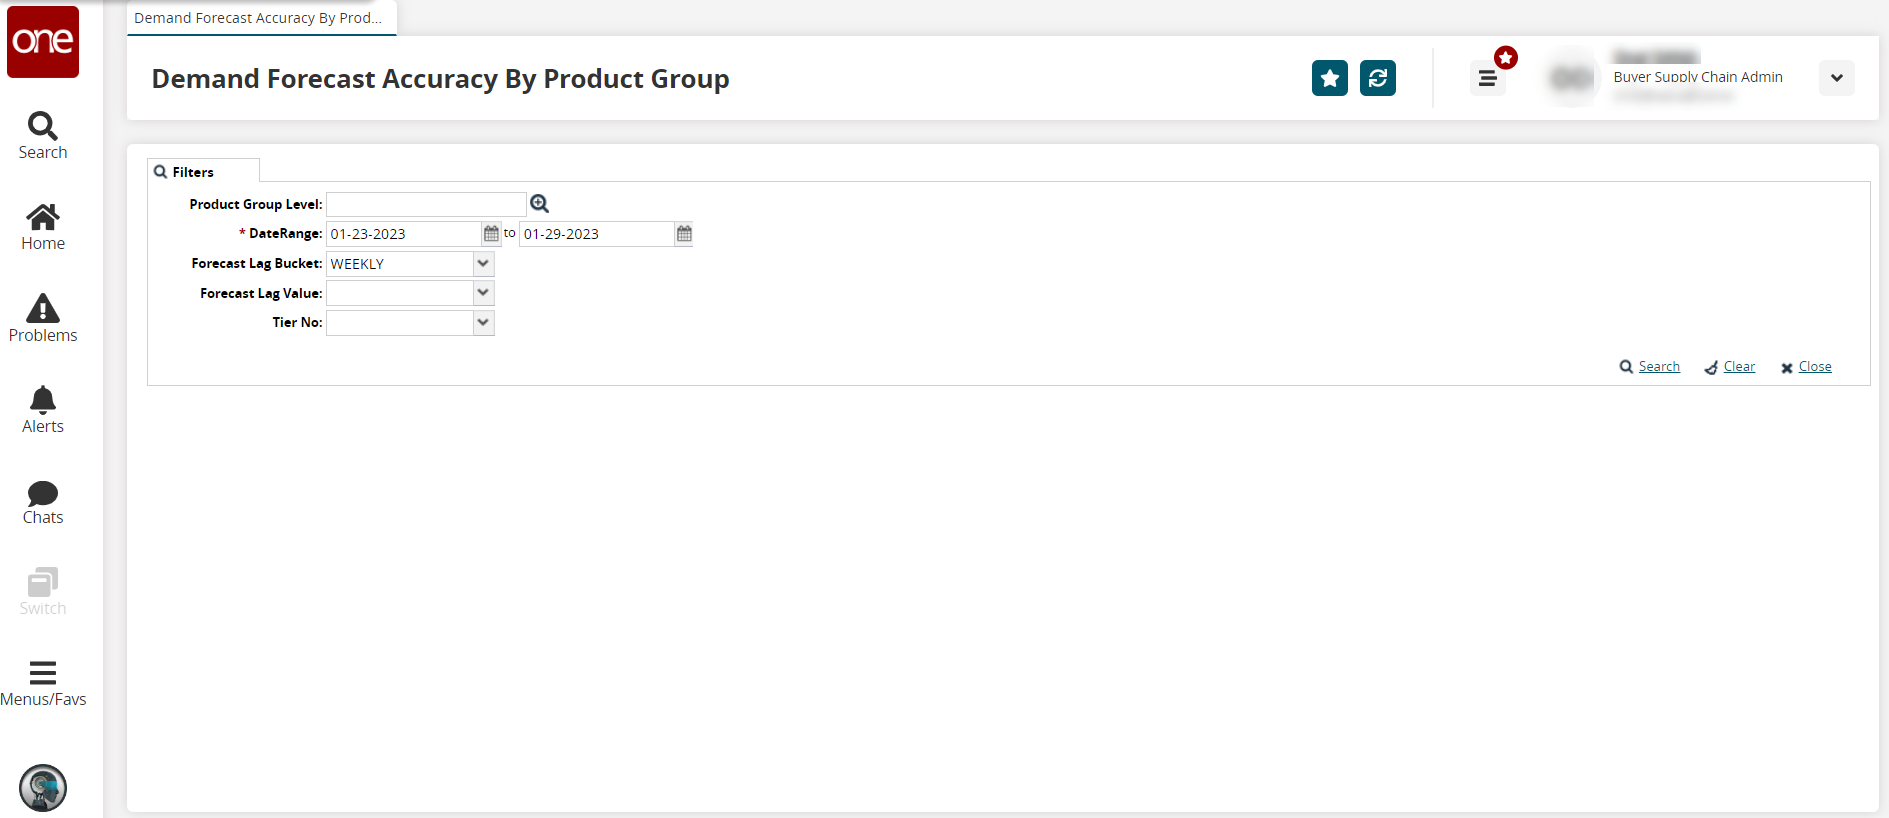Open the Search sidebar icon
Viewport: 1889px width, 818px height.
pyautogui.click(x=43, y=135)
